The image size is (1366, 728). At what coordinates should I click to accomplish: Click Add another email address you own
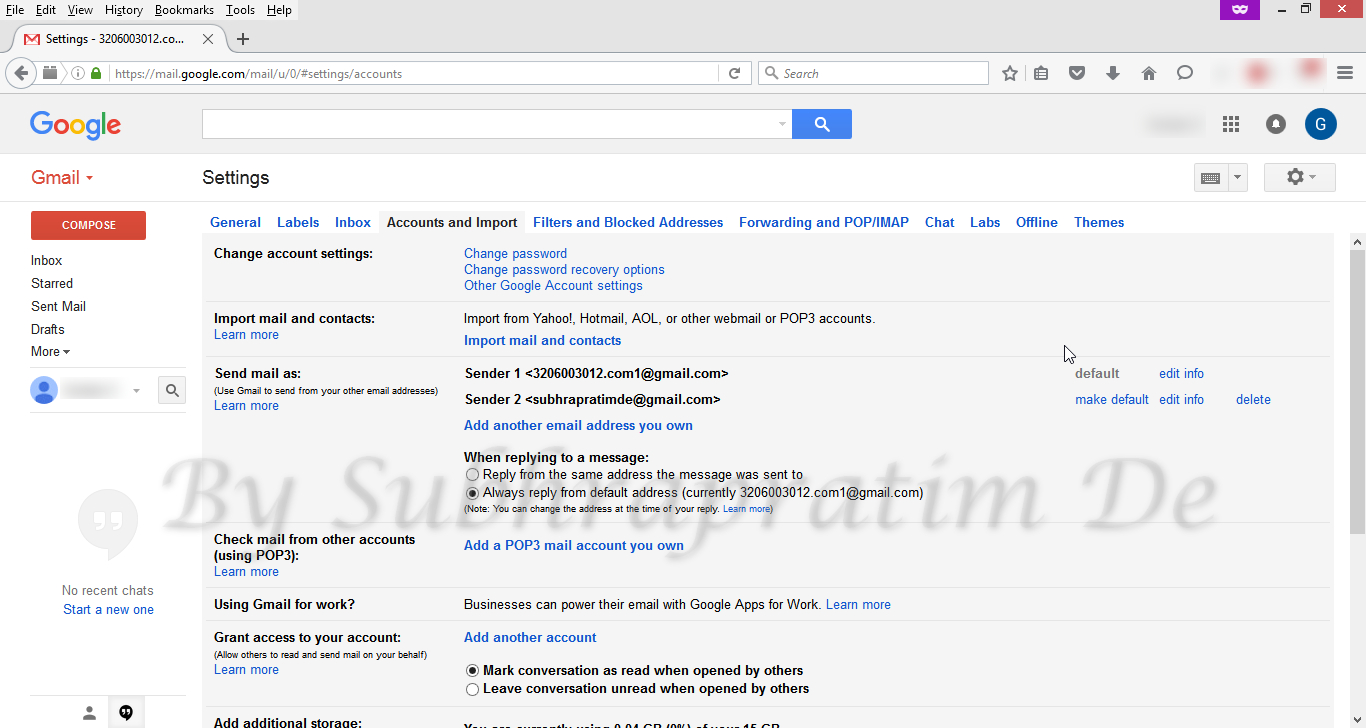(578, 426)
